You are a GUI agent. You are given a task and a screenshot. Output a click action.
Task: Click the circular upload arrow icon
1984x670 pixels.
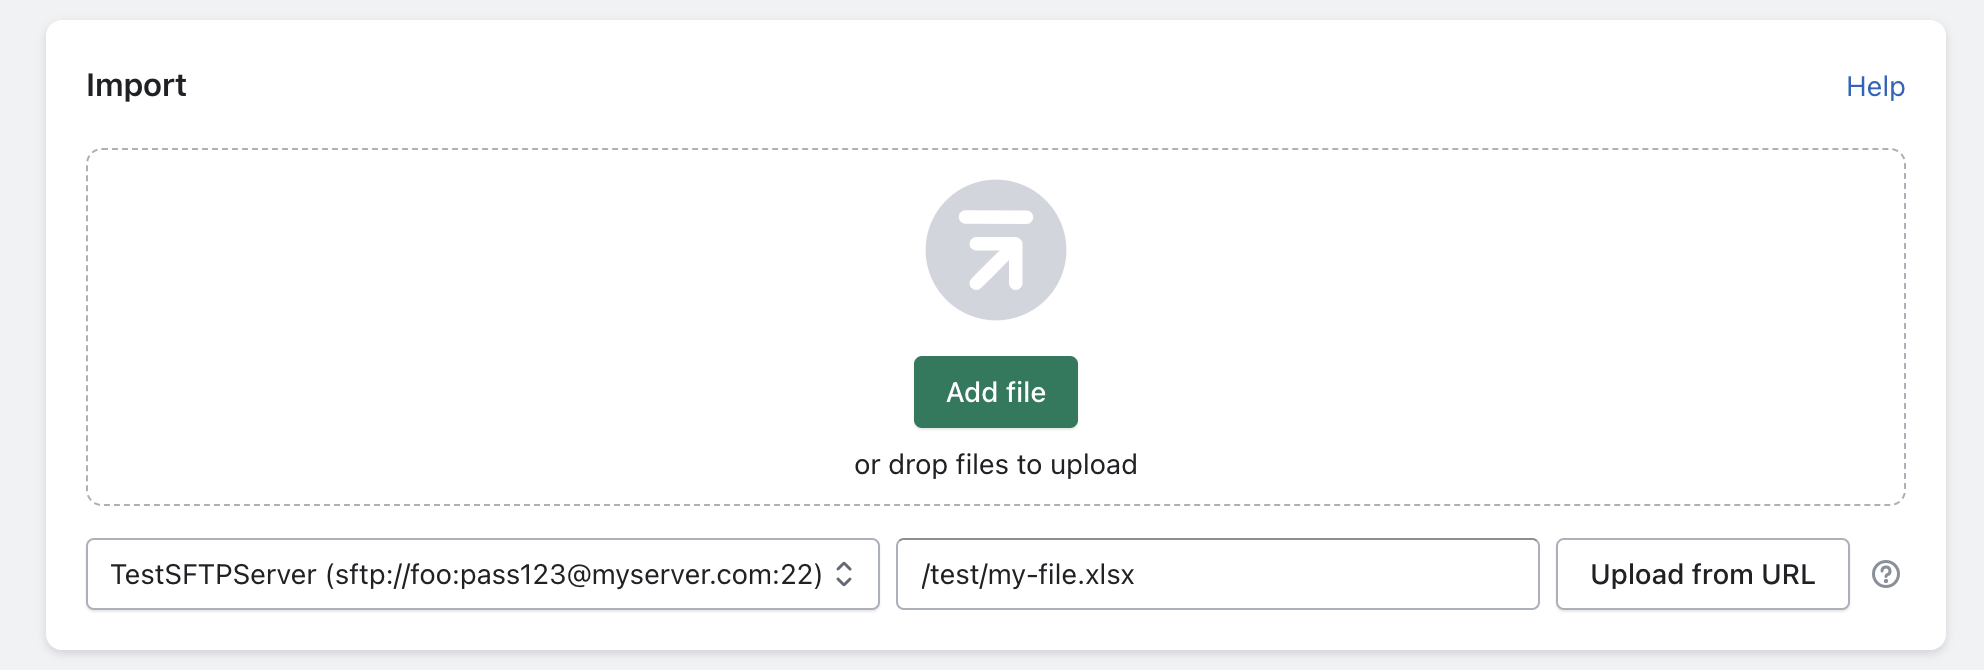click(995, 250)
